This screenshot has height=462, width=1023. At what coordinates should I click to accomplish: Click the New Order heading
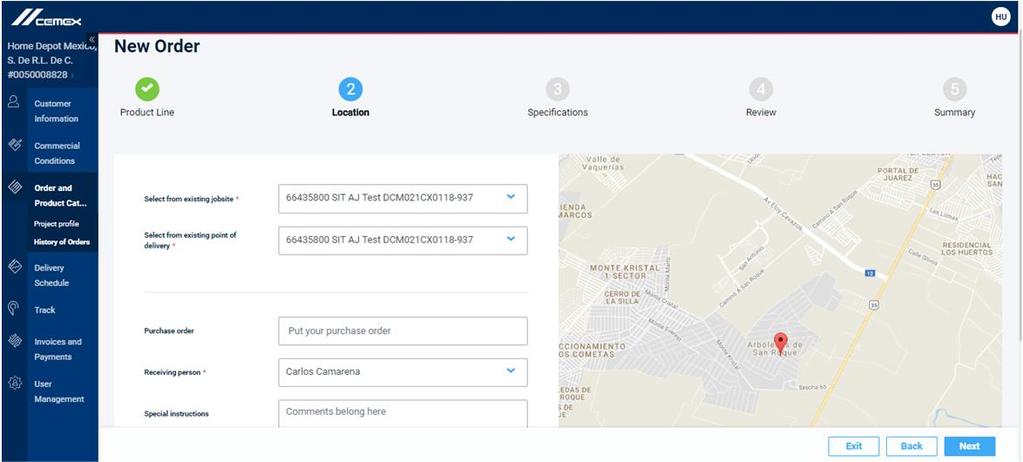157,46
